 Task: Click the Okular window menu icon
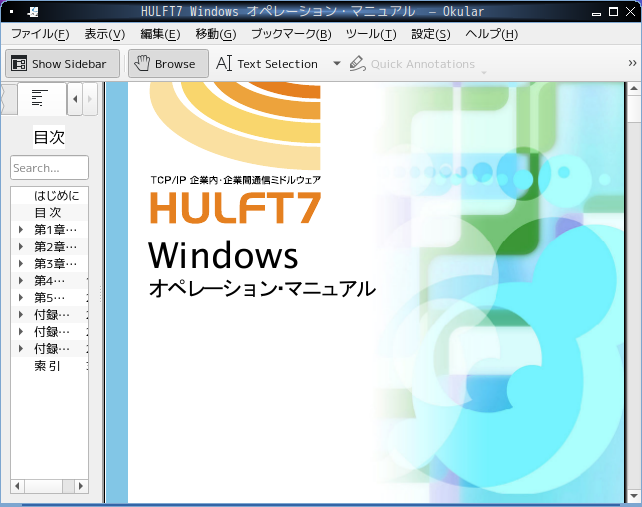click(x=33, y=12)
